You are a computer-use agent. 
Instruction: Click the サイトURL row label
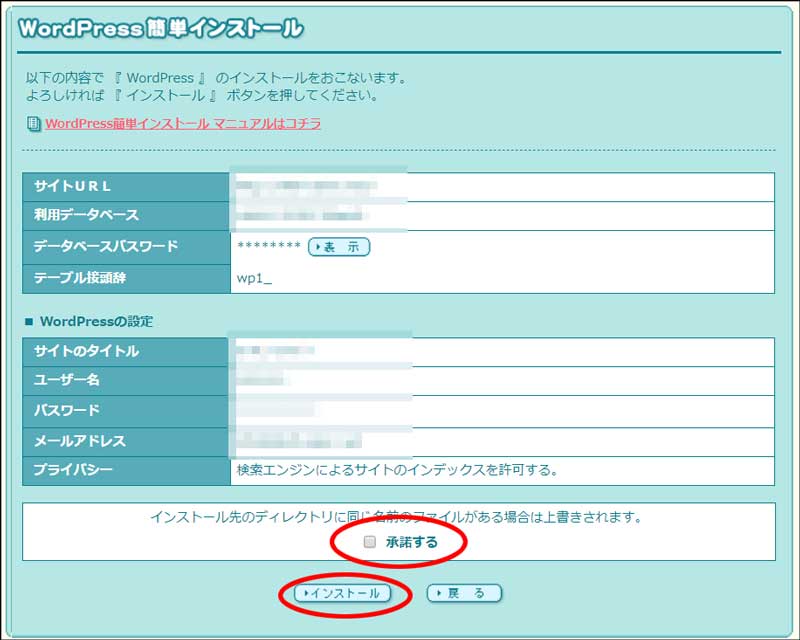coord(73,187)
